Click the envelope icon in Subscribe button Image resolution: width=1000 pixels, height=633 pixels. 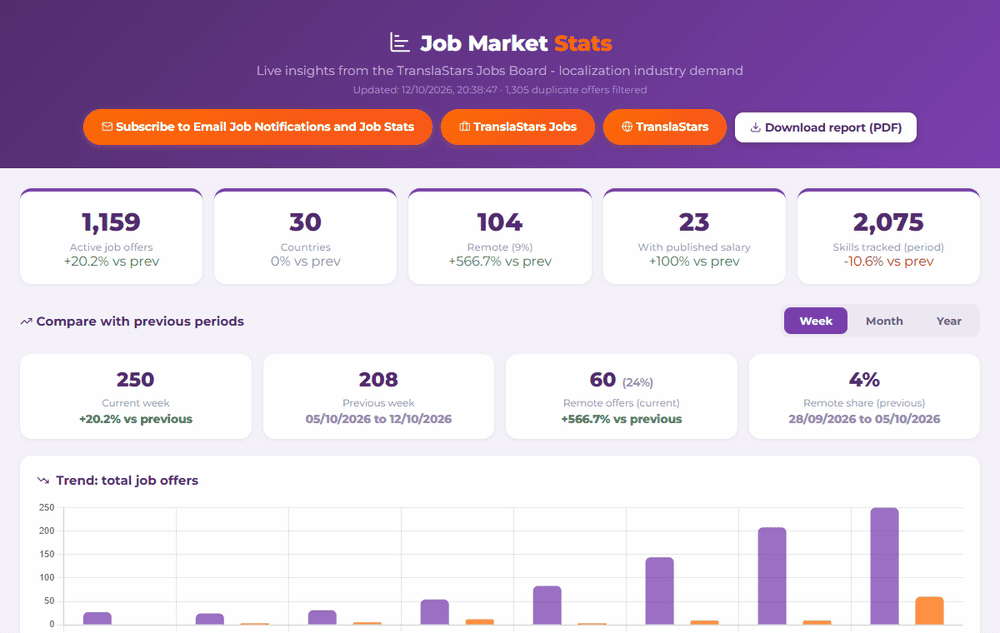tap(107, 127)
